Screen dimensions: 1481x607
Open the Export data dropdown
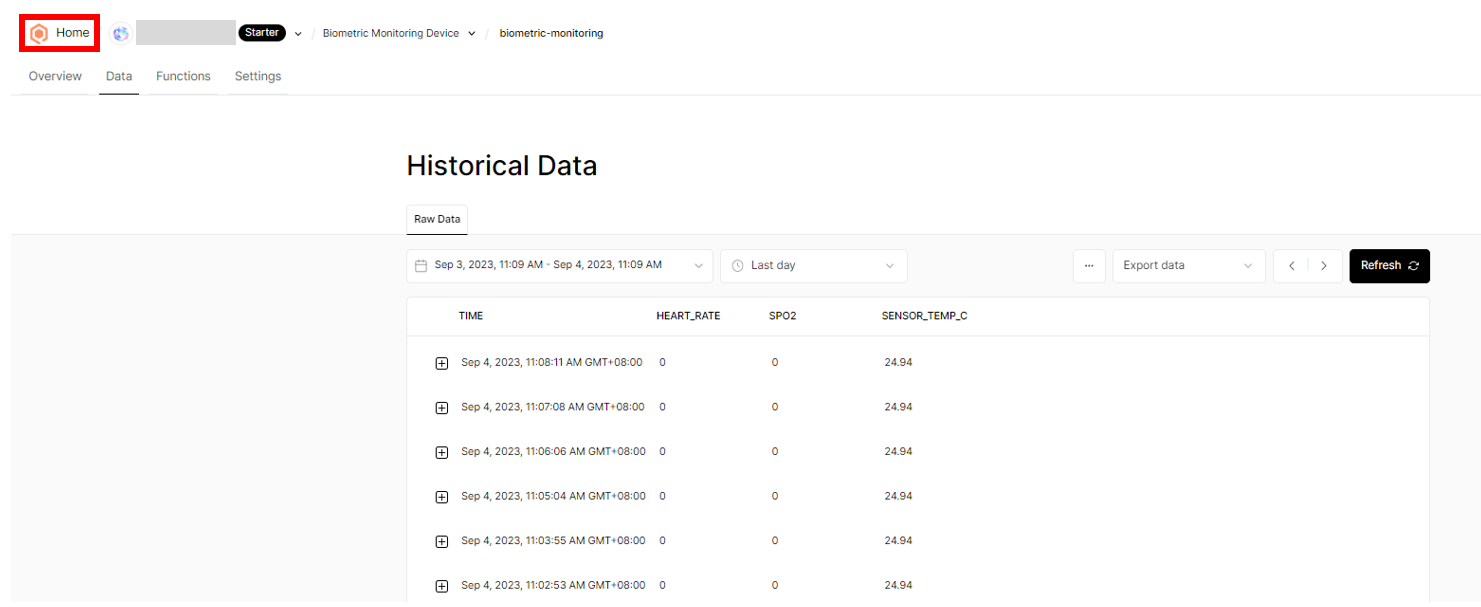tap(1189, 266)
